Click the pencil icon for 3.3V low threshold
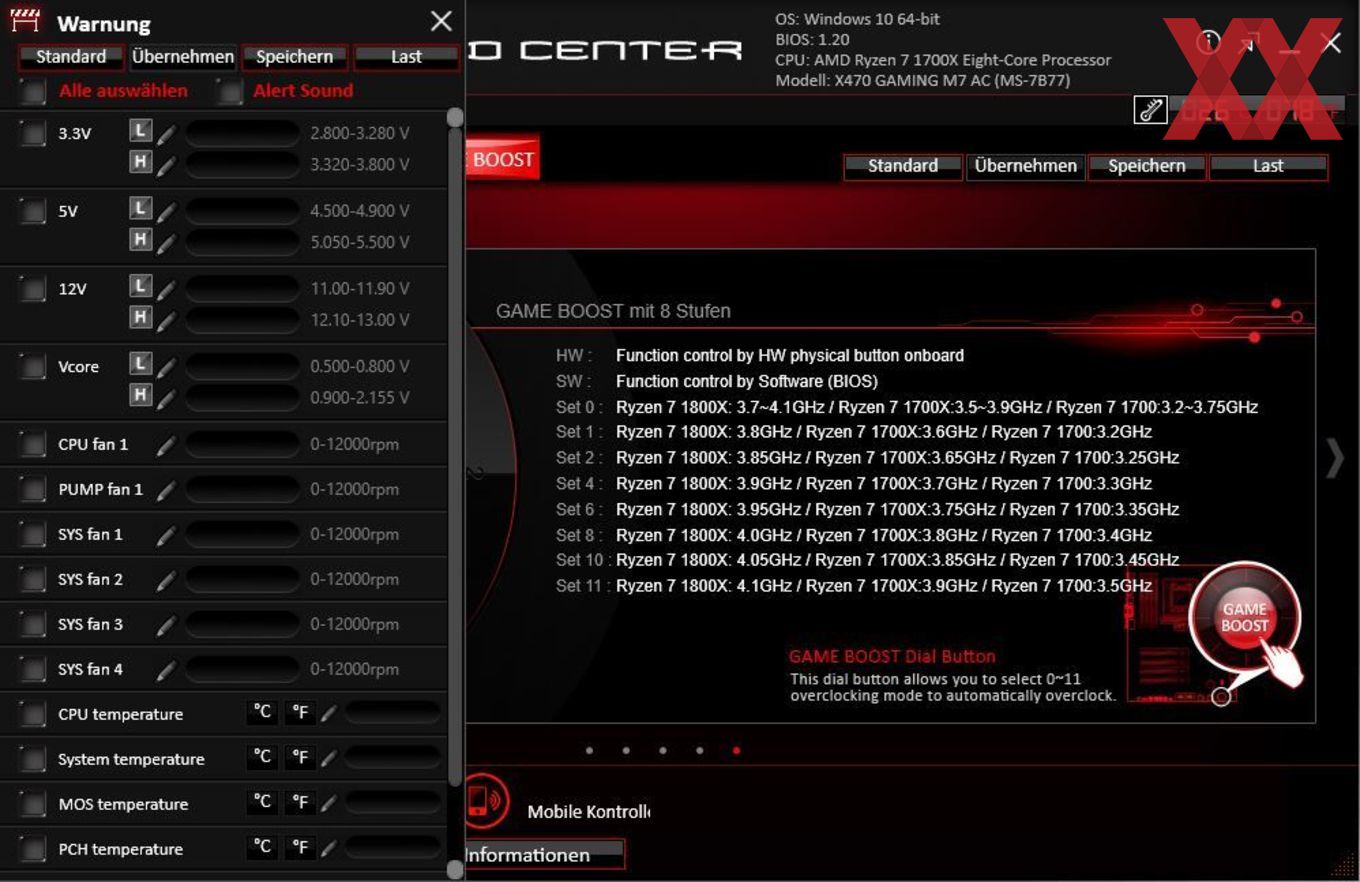Image resolution: width=1360 pixels, height=882 pixels. [167, 133]
